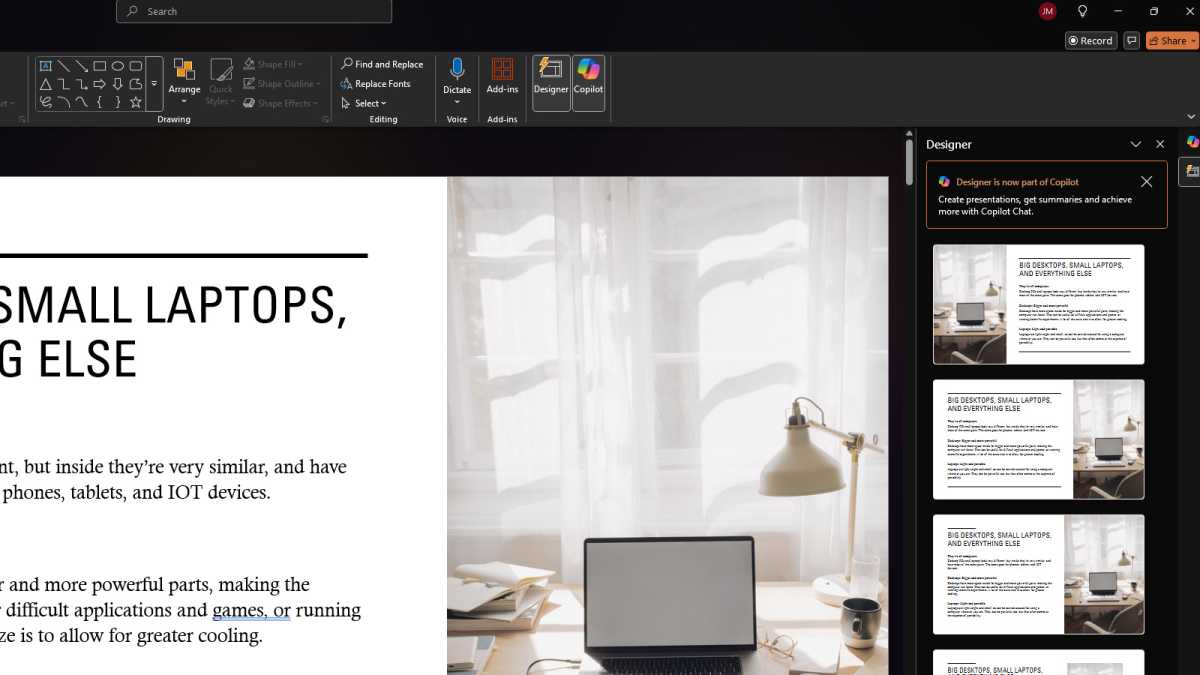Dismiss the Copilot notification banner

(x=1146, y=181)
